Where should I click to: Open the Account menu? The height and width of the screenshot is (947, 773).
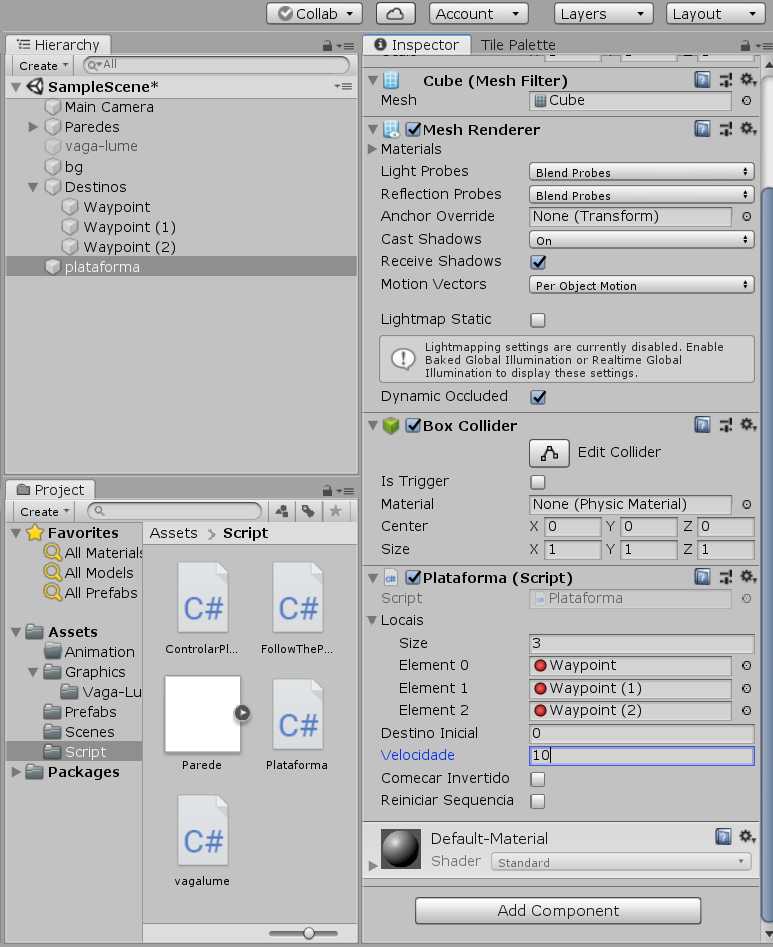[478, 13]
